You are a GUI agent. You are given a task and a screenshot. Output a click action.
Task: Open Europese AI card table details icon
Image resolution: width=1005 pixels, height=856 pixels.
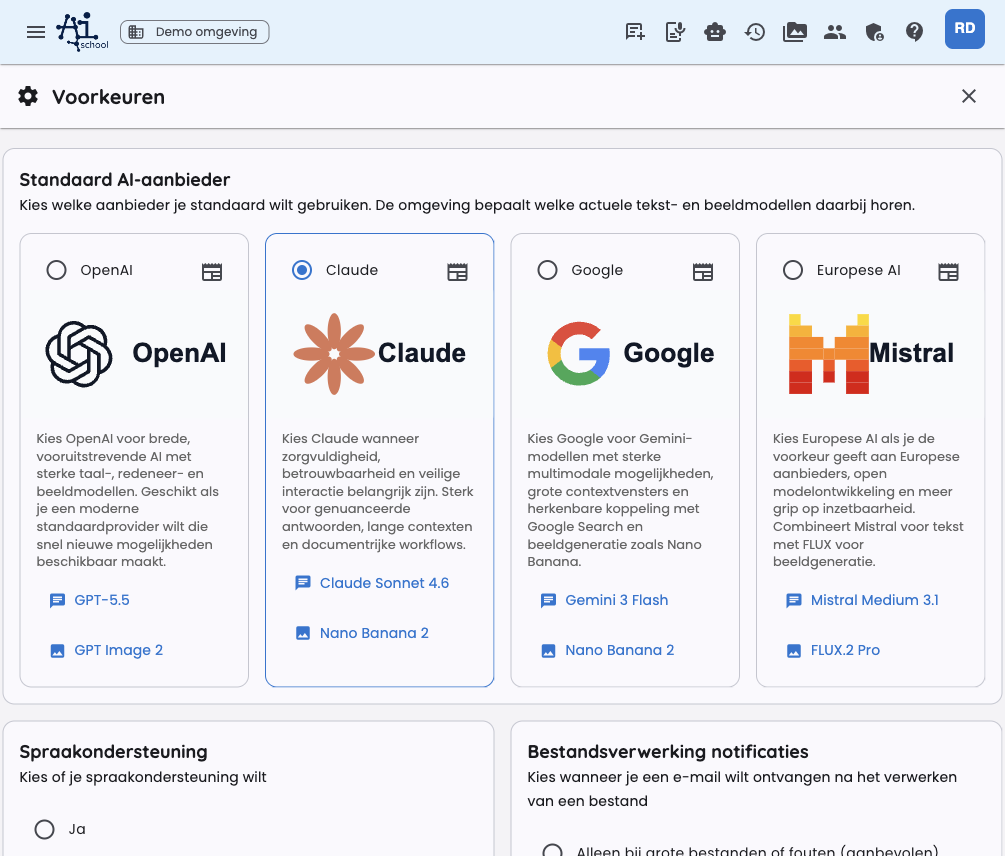tap(949, 272)
